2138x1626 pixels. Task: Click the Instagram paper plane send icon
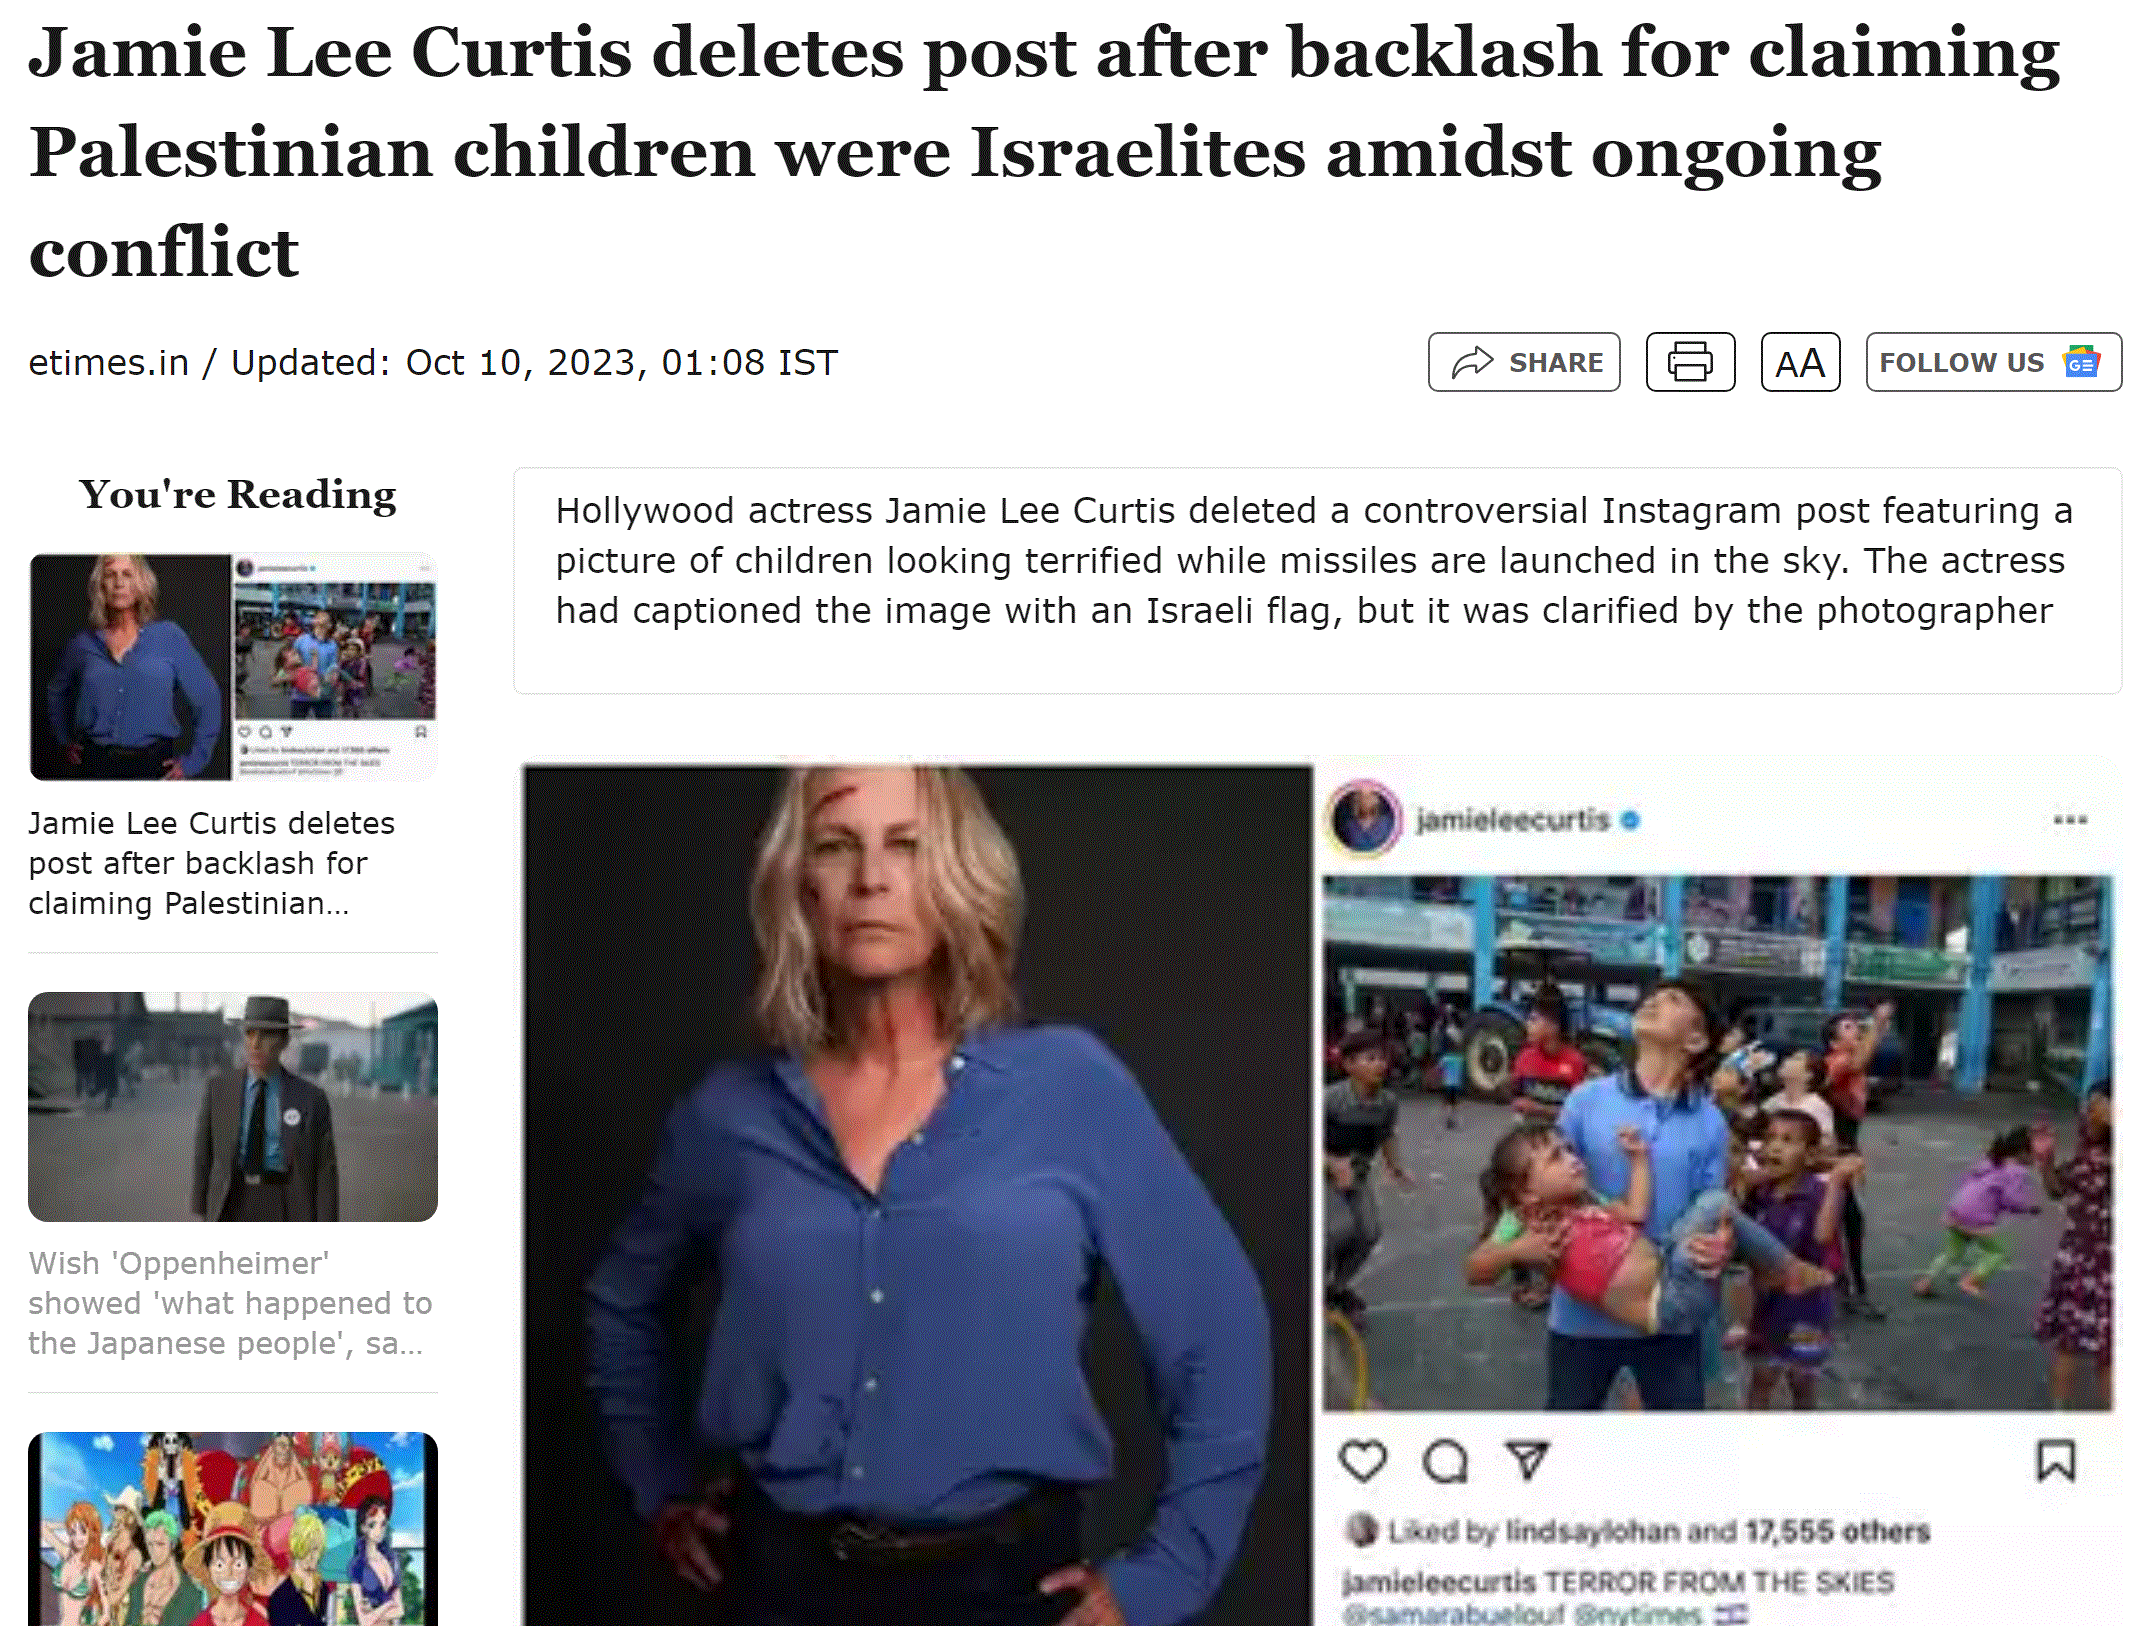click(x=1527, y=1461)
